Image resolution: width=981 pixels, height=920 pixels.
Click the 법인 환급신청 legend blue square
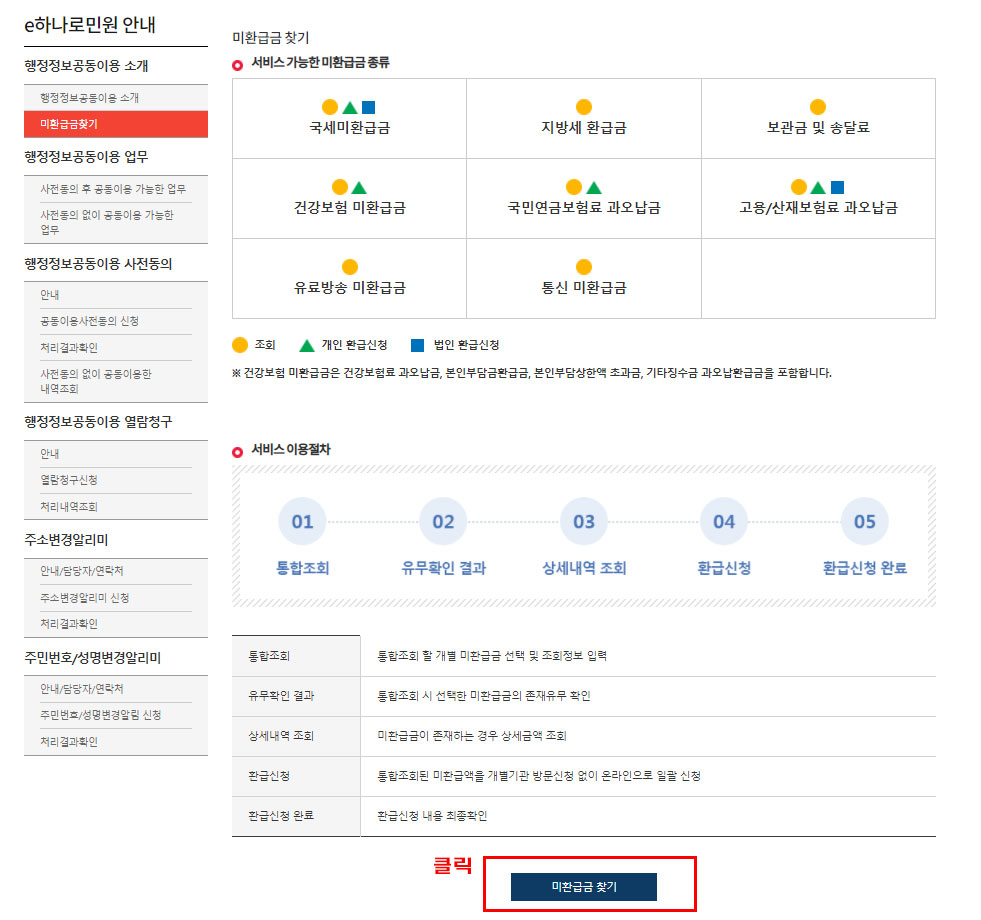click(x=417, y=345)
